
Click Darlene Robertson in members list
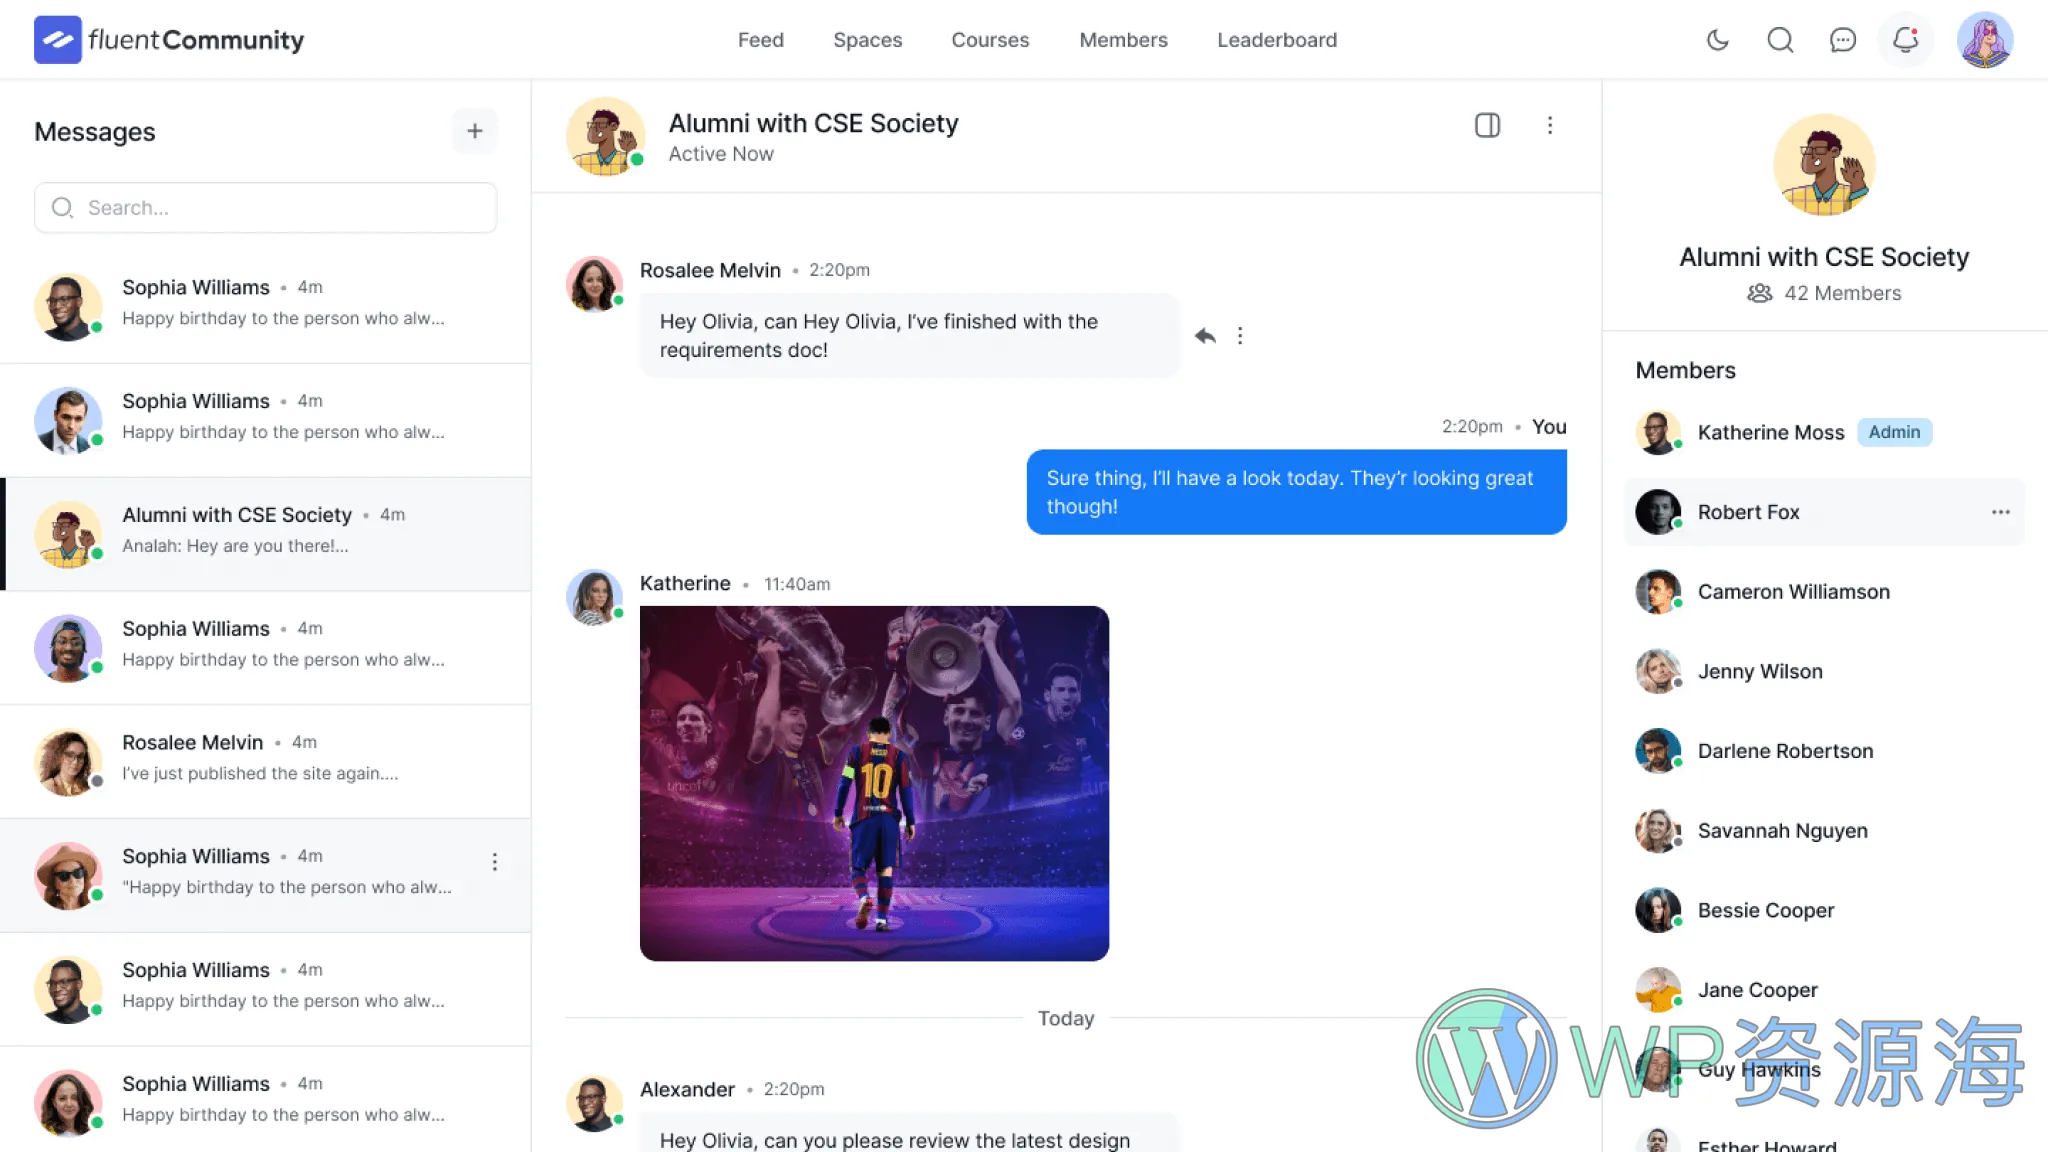pos(1785,751)
